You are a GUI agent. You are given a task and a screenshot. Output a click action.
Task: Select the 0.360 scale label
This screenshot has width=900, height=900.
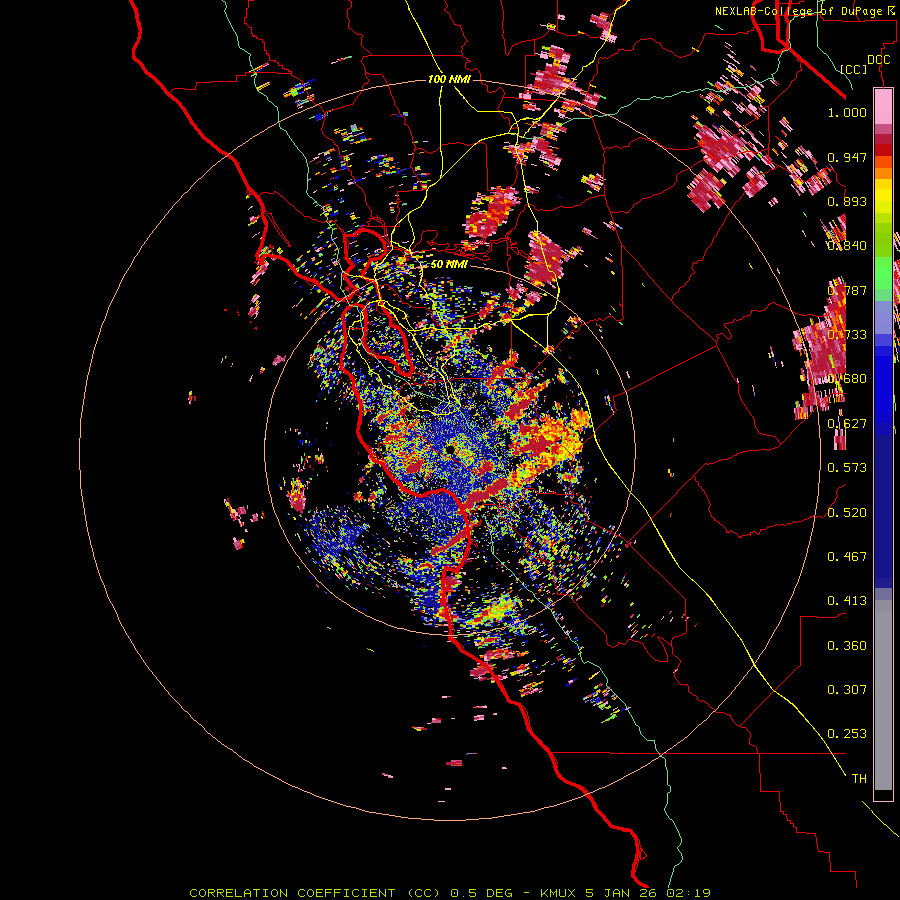847,645
